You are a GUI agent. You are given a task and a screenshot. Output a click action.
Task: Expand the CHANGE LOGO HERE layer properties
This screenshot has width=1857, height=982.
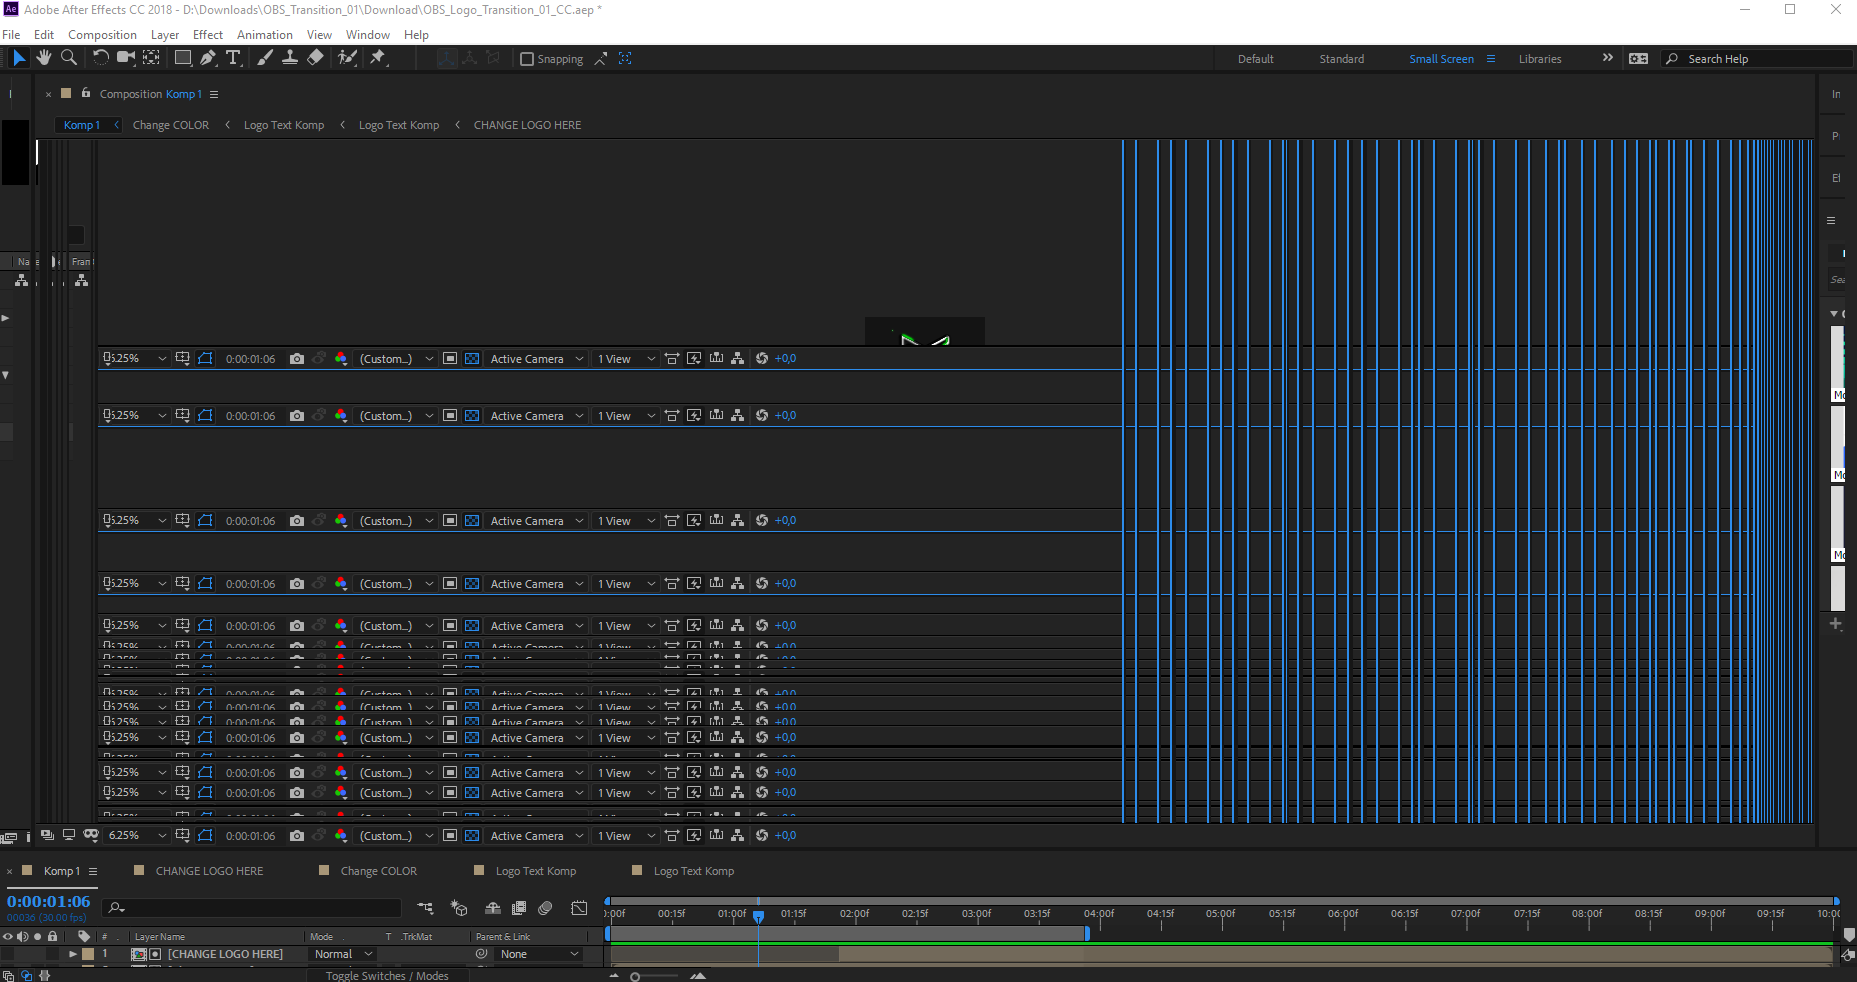point(73,954)
